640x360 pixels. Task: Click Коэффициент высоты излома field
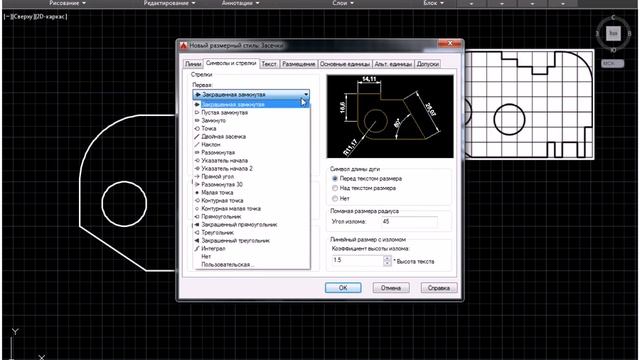(357, 260)
